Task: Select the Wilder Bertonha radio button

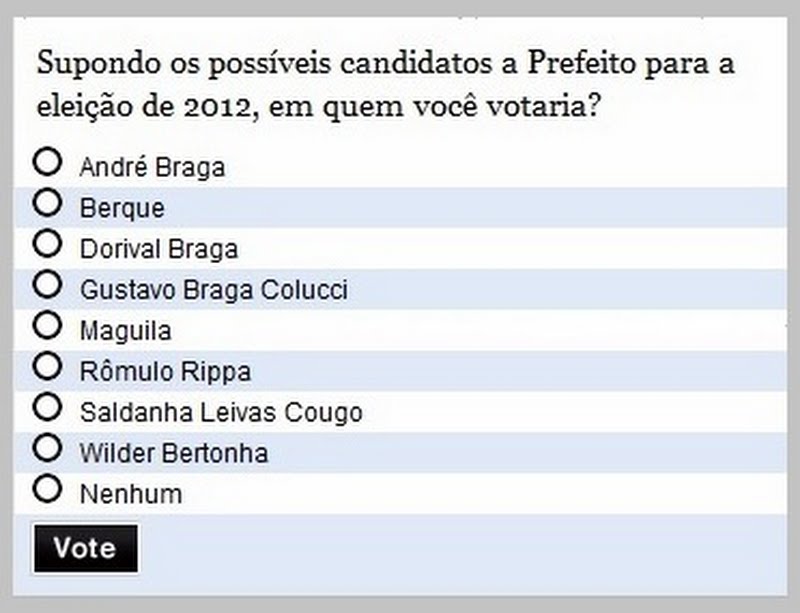Action: point(47,448)
